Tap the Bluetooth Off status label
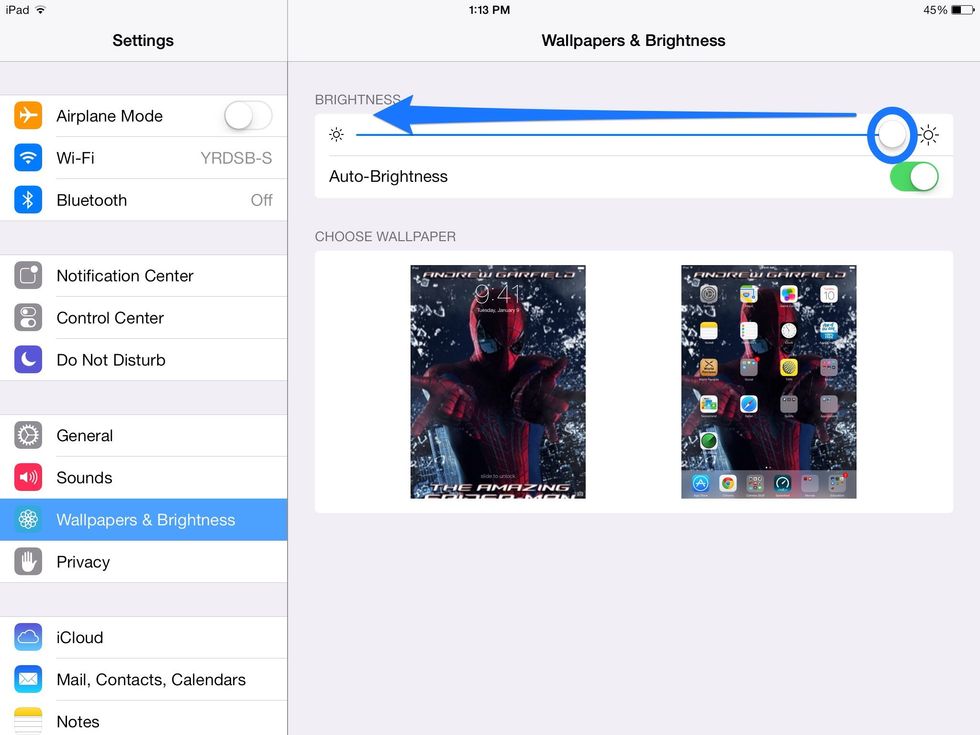Screen dimensions: 980x735 pos(261,200)
